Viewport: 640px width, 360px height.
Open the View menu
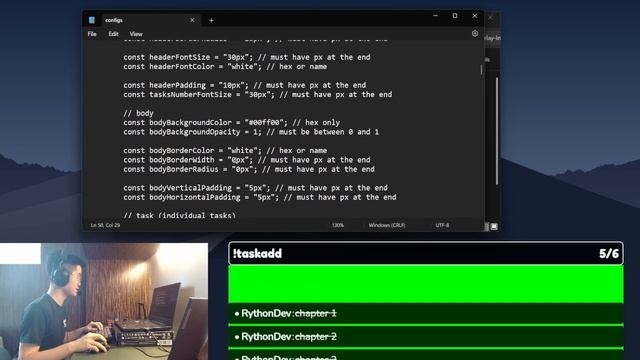tap(136, 34)
